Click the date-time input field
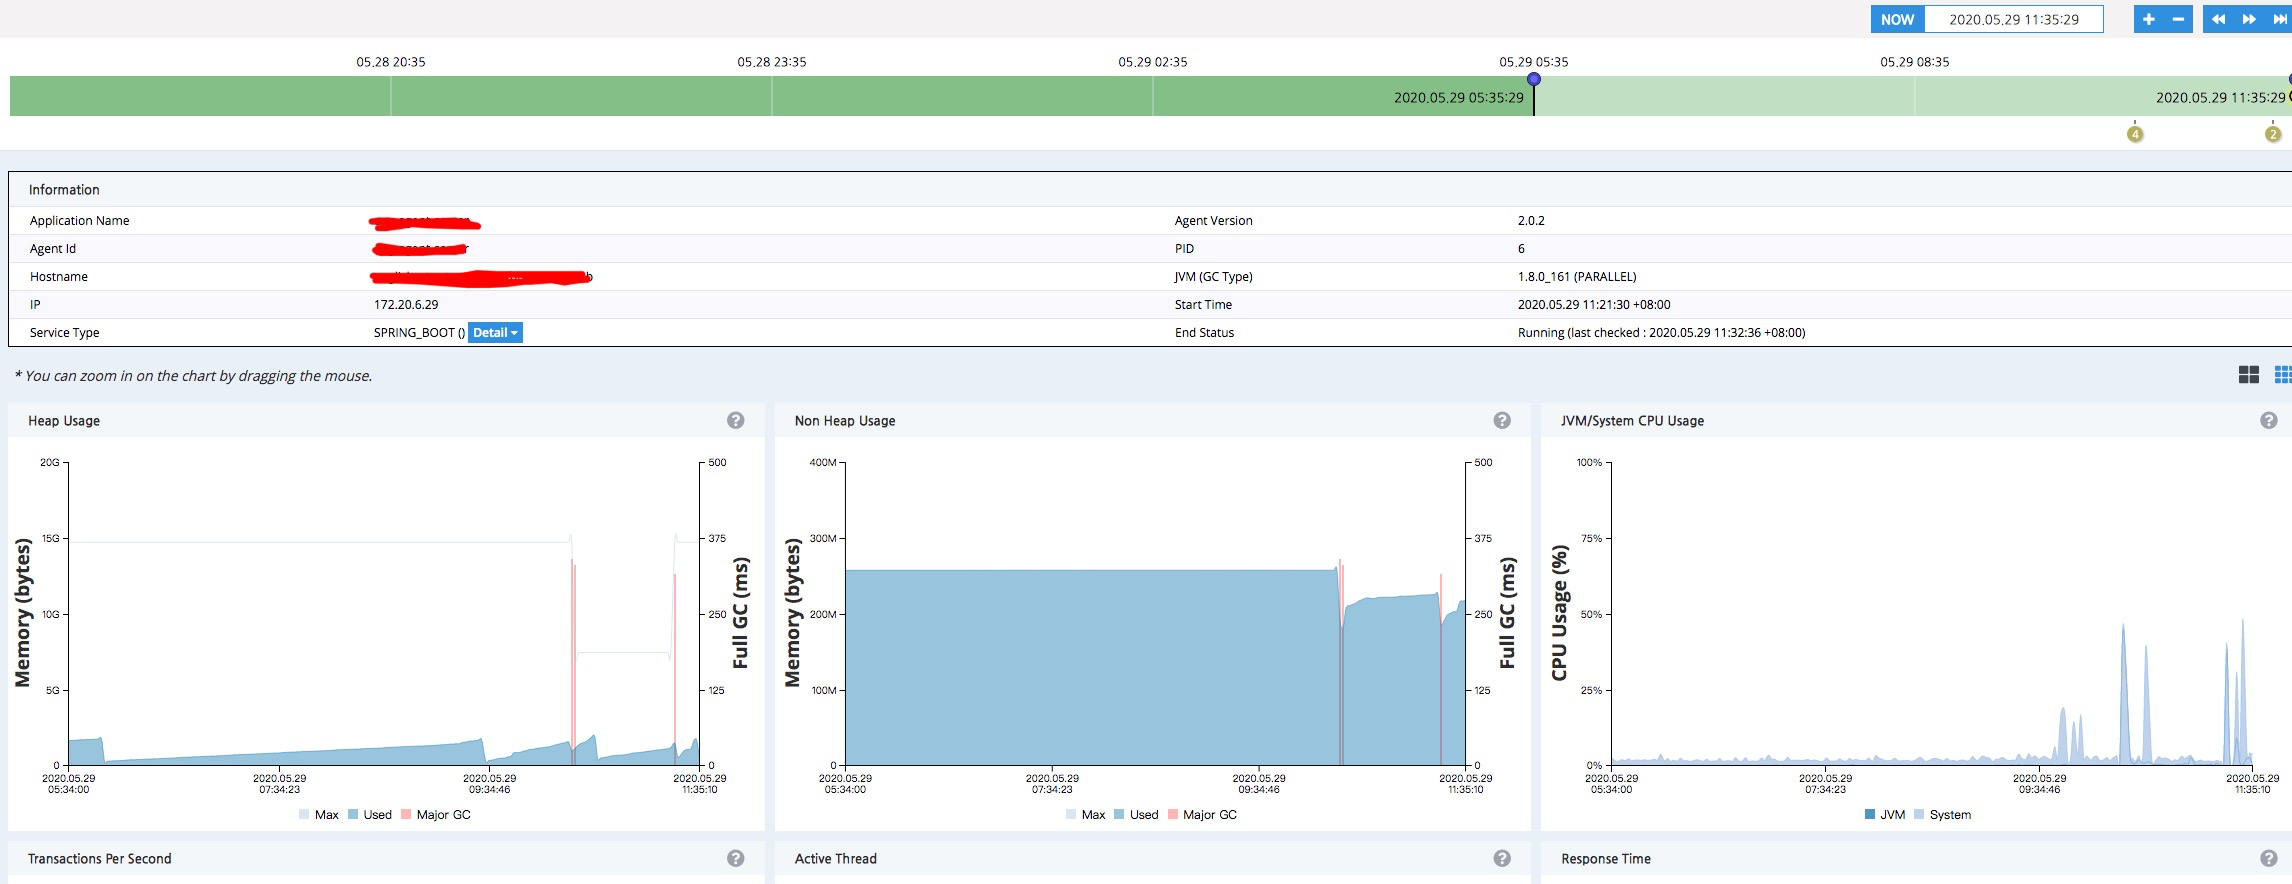Screen dimensions: 2292x884 tap(2013, 19)
